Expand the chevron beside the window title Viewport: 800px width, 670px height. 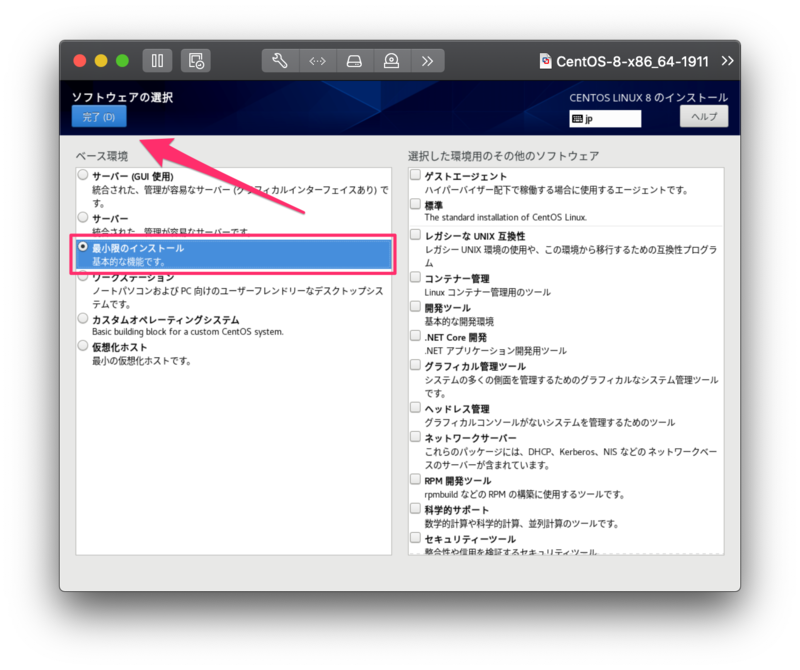[728, 61]
